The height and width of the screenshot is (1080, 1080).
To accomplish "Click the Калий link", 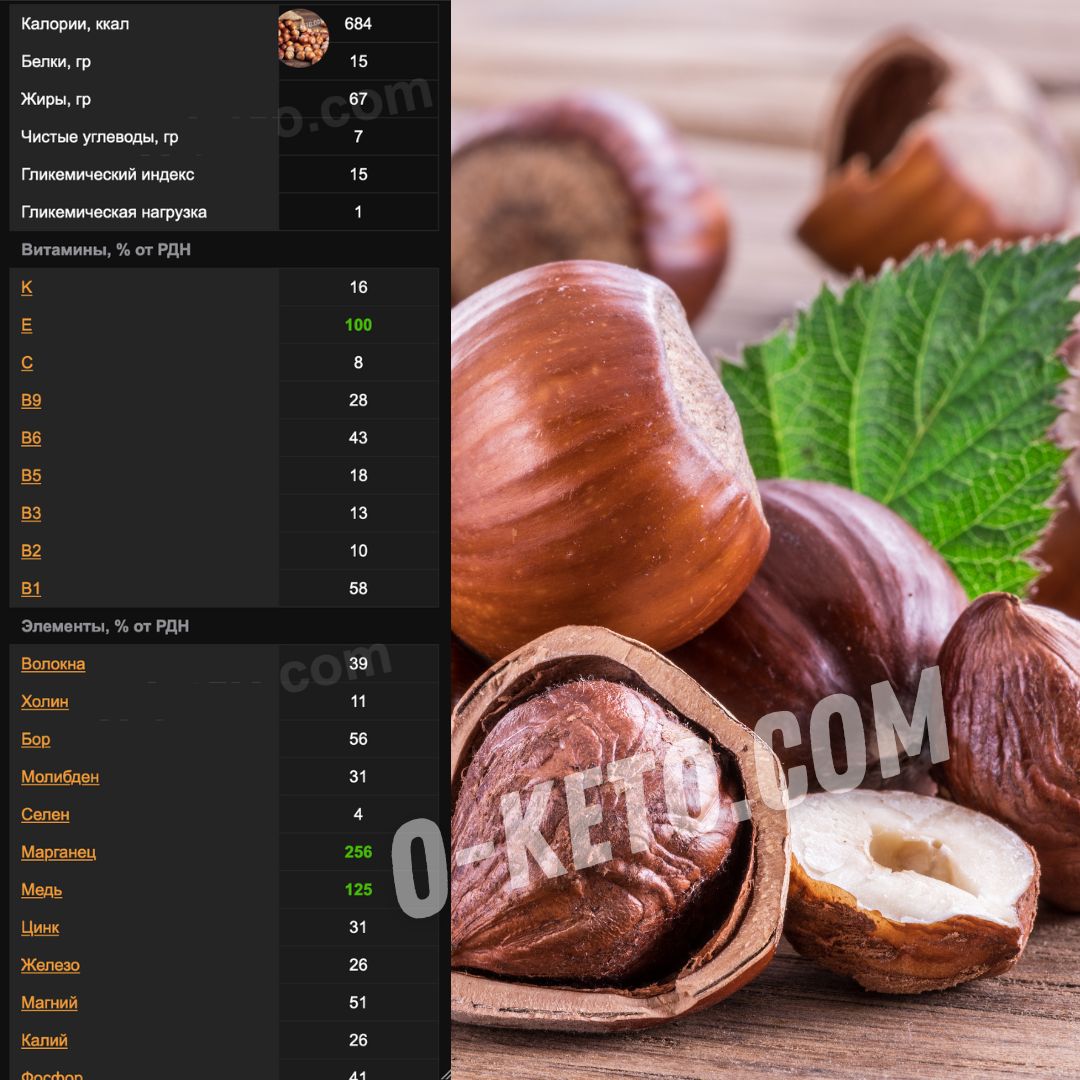I will pos(43,1040).
